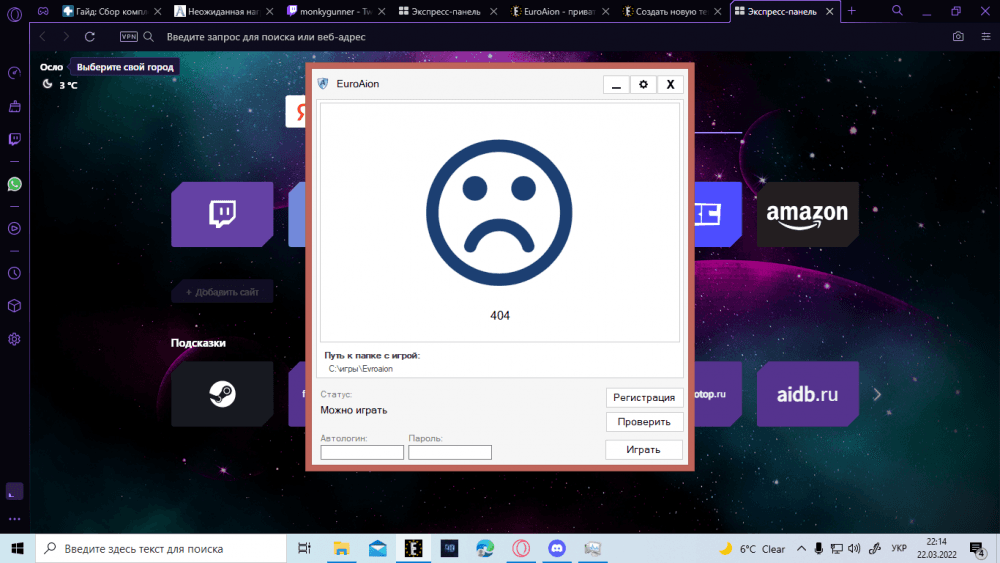This screenshot has height=563, width=1000.
Task: Open WhatsApp from the Opera sidebar
Action: point(14,184)
